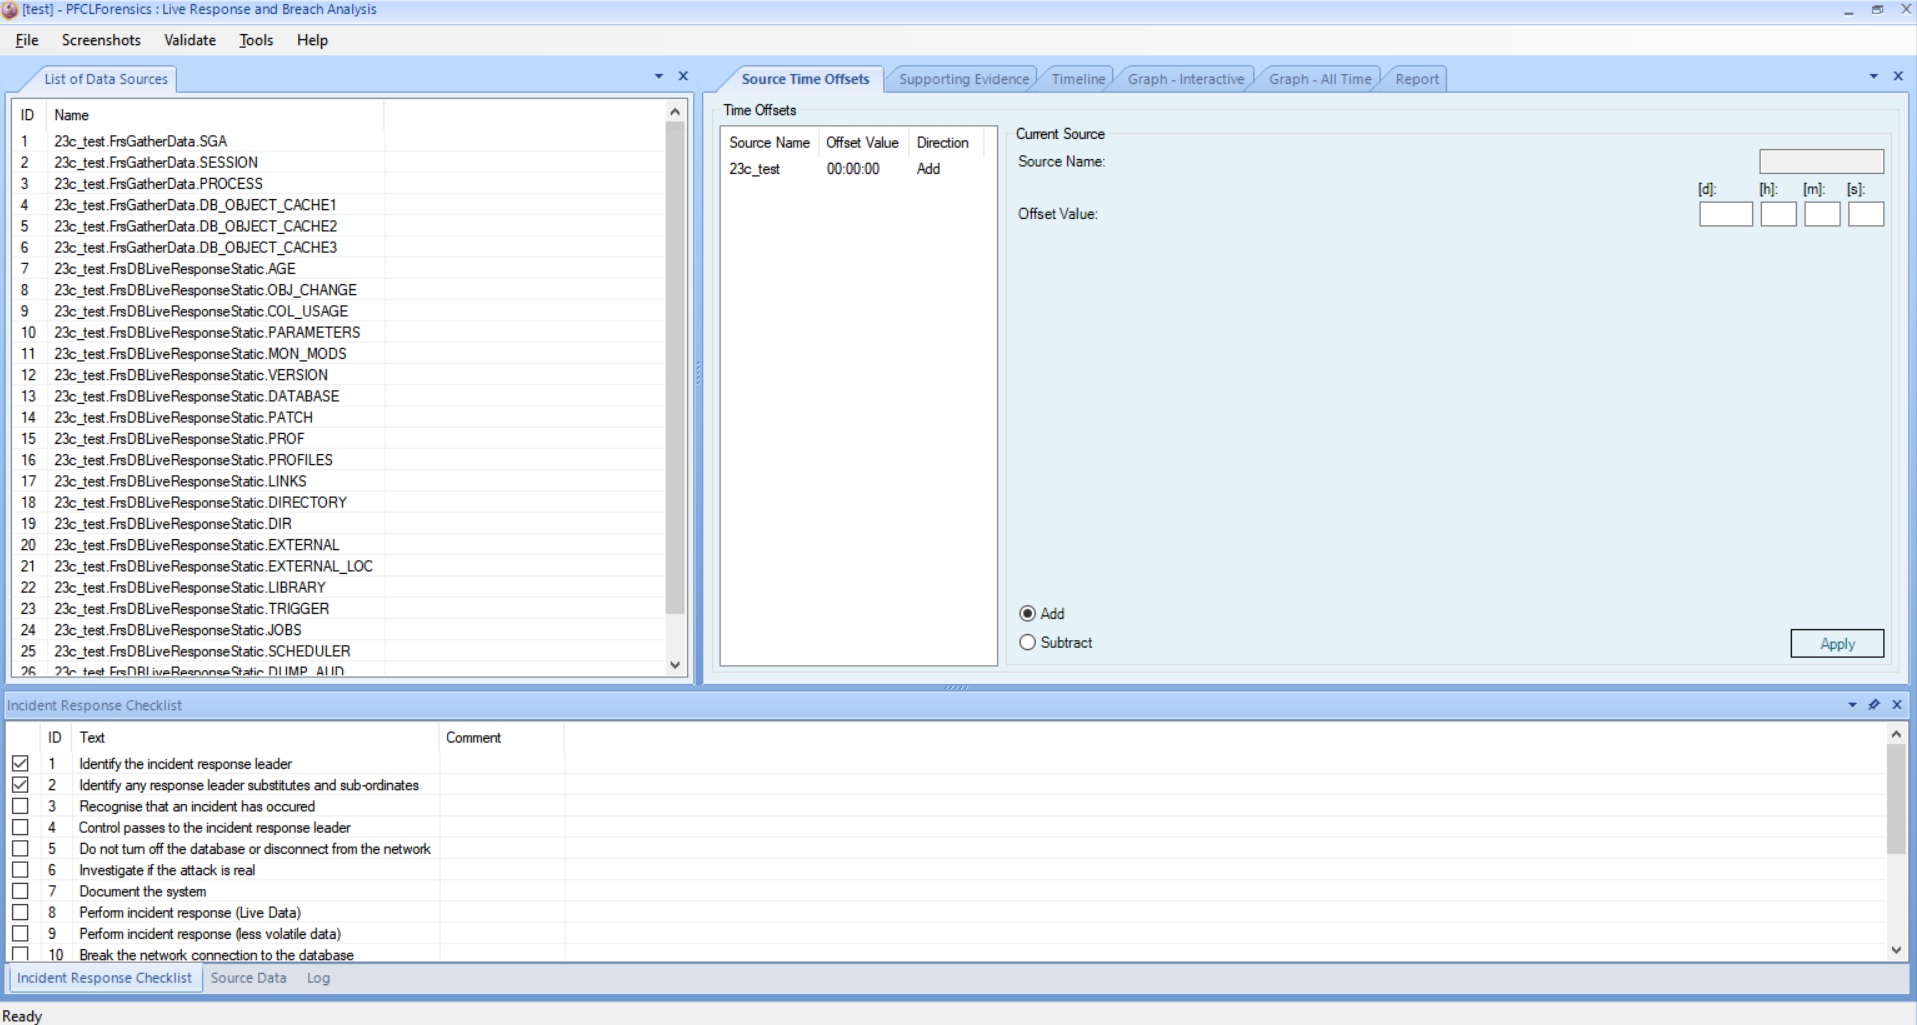Check item 9 Perform incident response (less volatile data)

pyautogui.click(x=20, y=934)
